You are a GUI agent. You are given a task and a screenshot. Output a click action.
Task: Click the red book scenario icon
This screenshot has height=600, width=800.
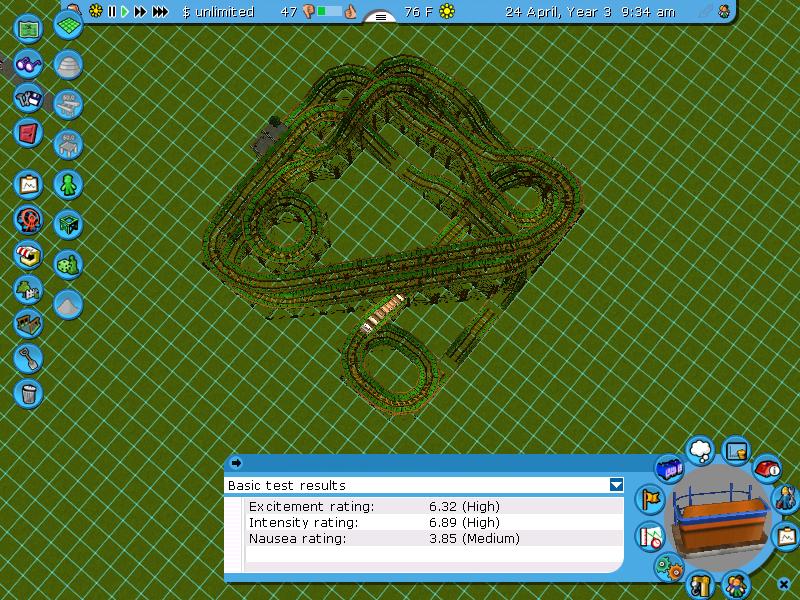28,133
